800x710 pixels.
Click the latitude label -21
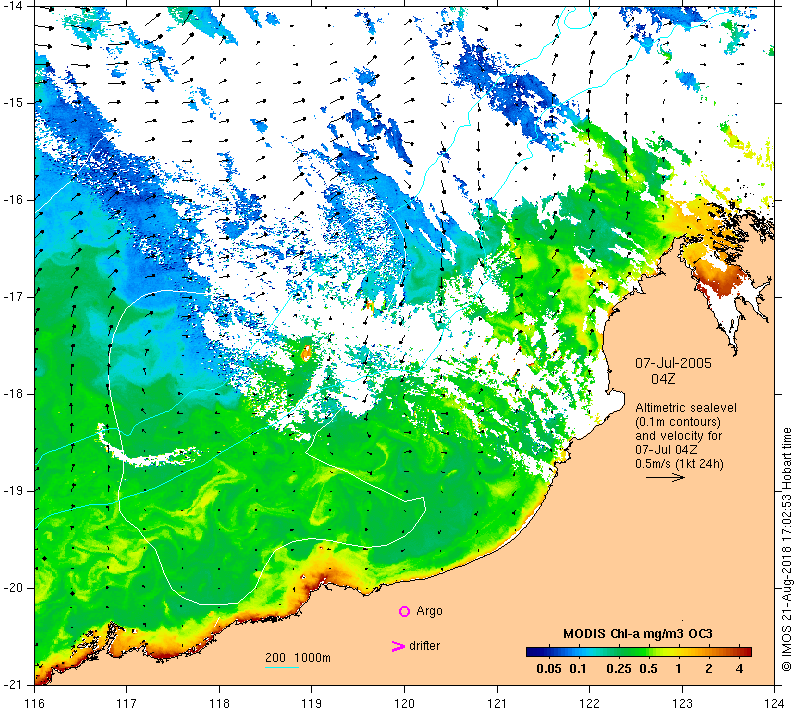pyautogui.click(x=12, y=684)
